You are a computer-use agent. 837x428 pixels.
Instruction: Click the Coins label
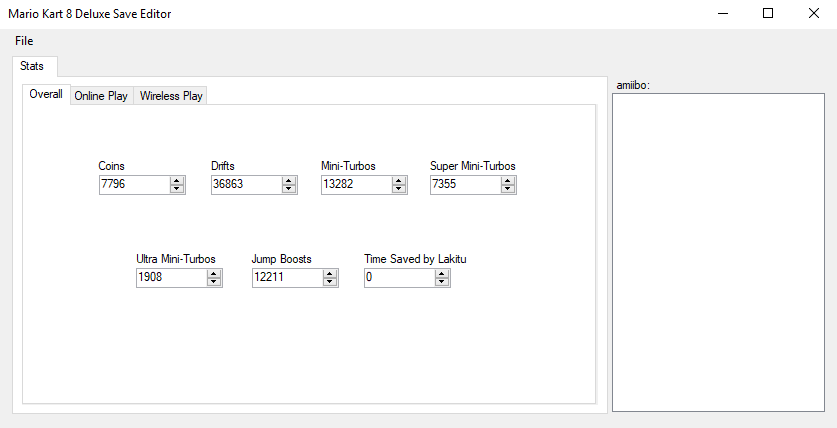112,166
